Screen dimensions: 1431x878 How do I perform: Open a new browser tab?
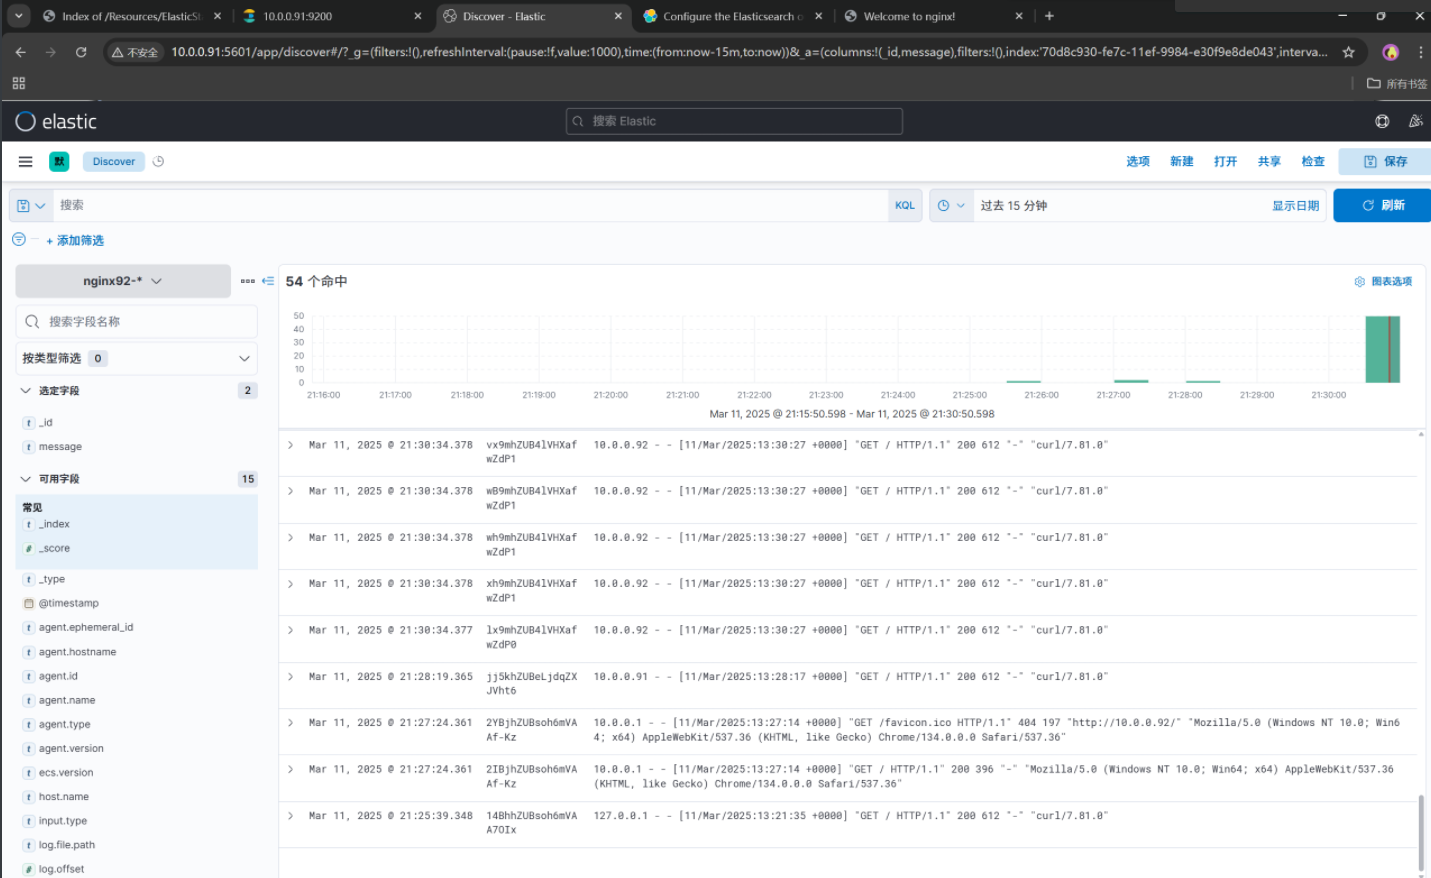[1049, 16]
